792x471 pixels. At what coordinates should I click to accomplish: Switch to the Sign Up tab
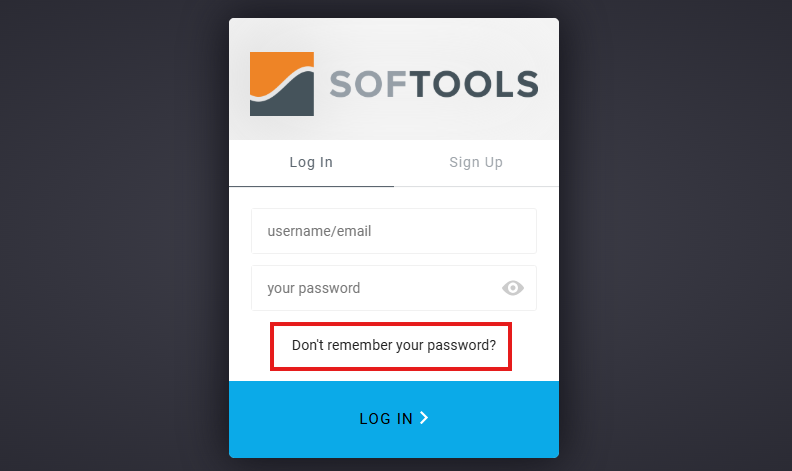click(x=476, y=163)
